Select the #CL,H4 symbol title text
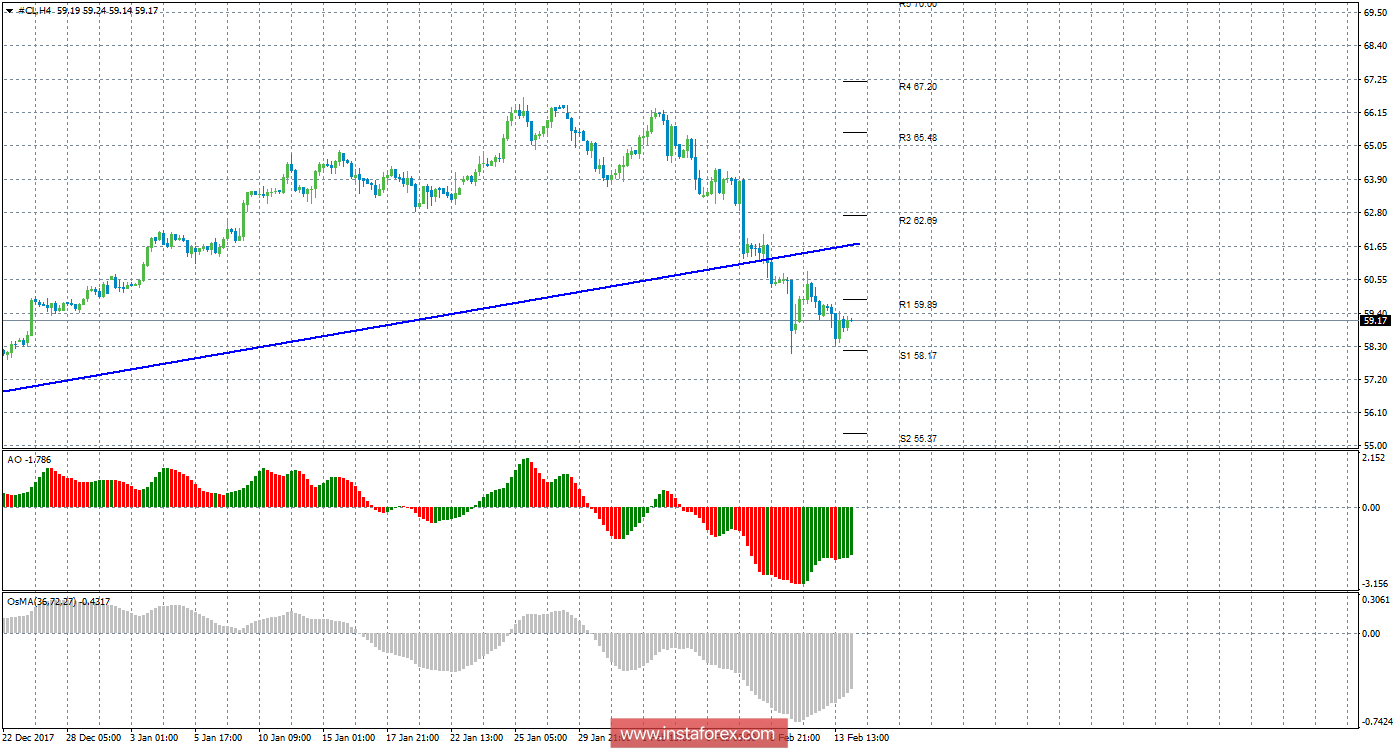1398x749 pixels. click(x=36, y=9)
